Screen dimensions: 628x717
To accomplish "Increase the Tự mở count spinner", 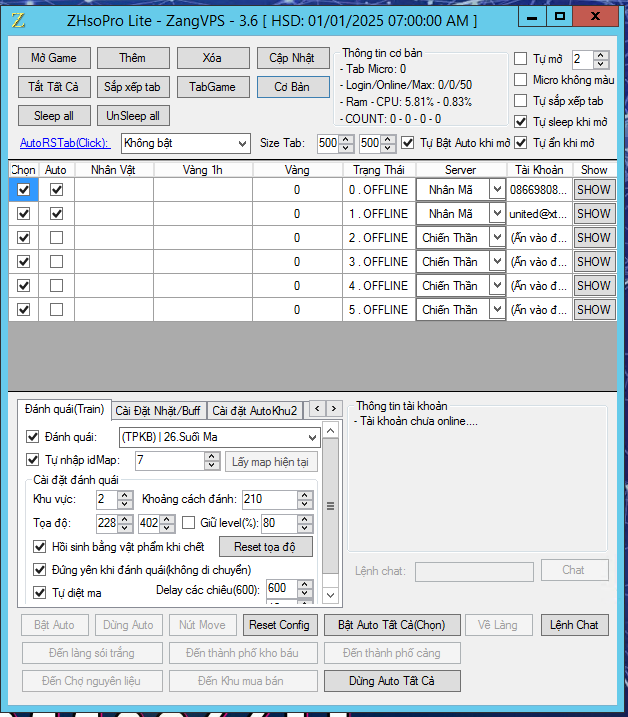I will (x=600, y=55).
